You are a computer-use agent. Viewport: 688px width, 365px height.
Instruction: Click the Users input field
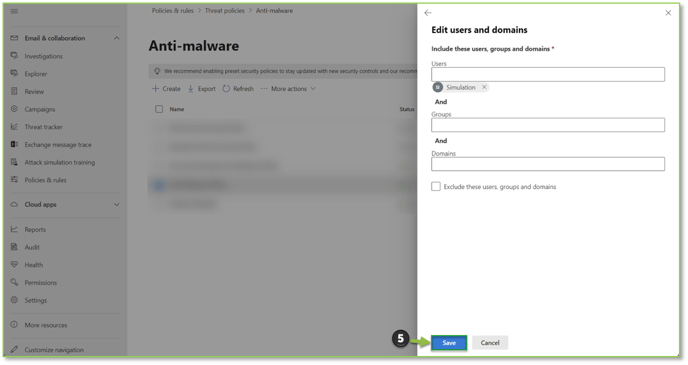click(548, 74)
